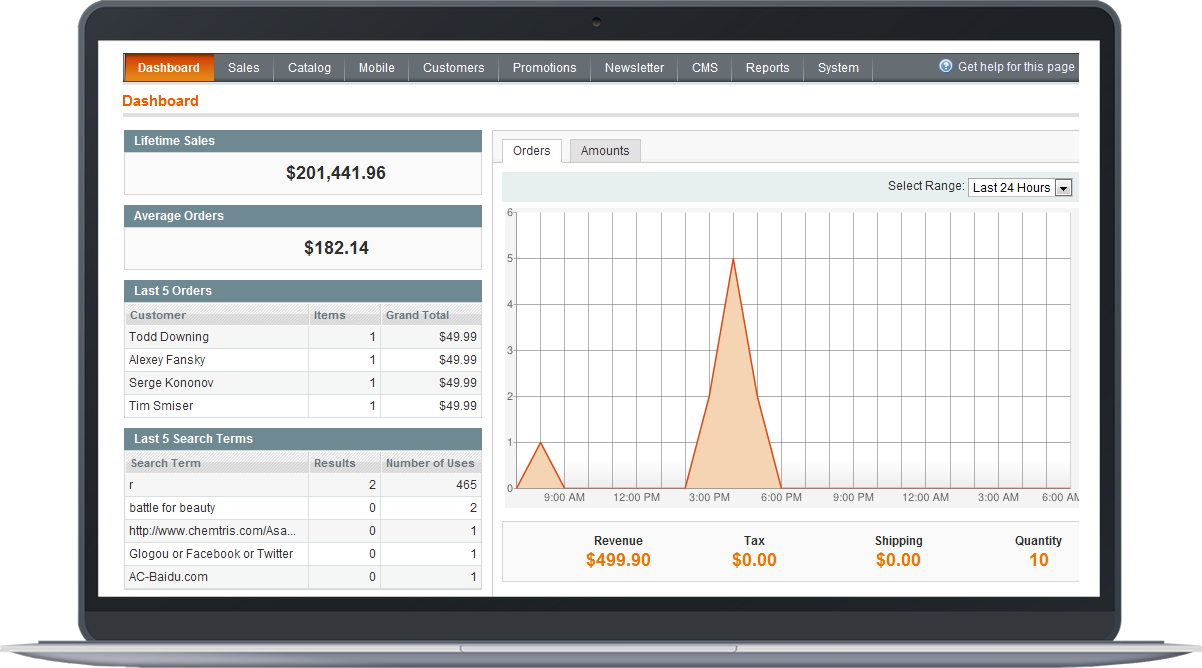Open the Newsletter menu
This screenshot has height=668, width=1202.
pyautogui.click(x=634, y=67)
